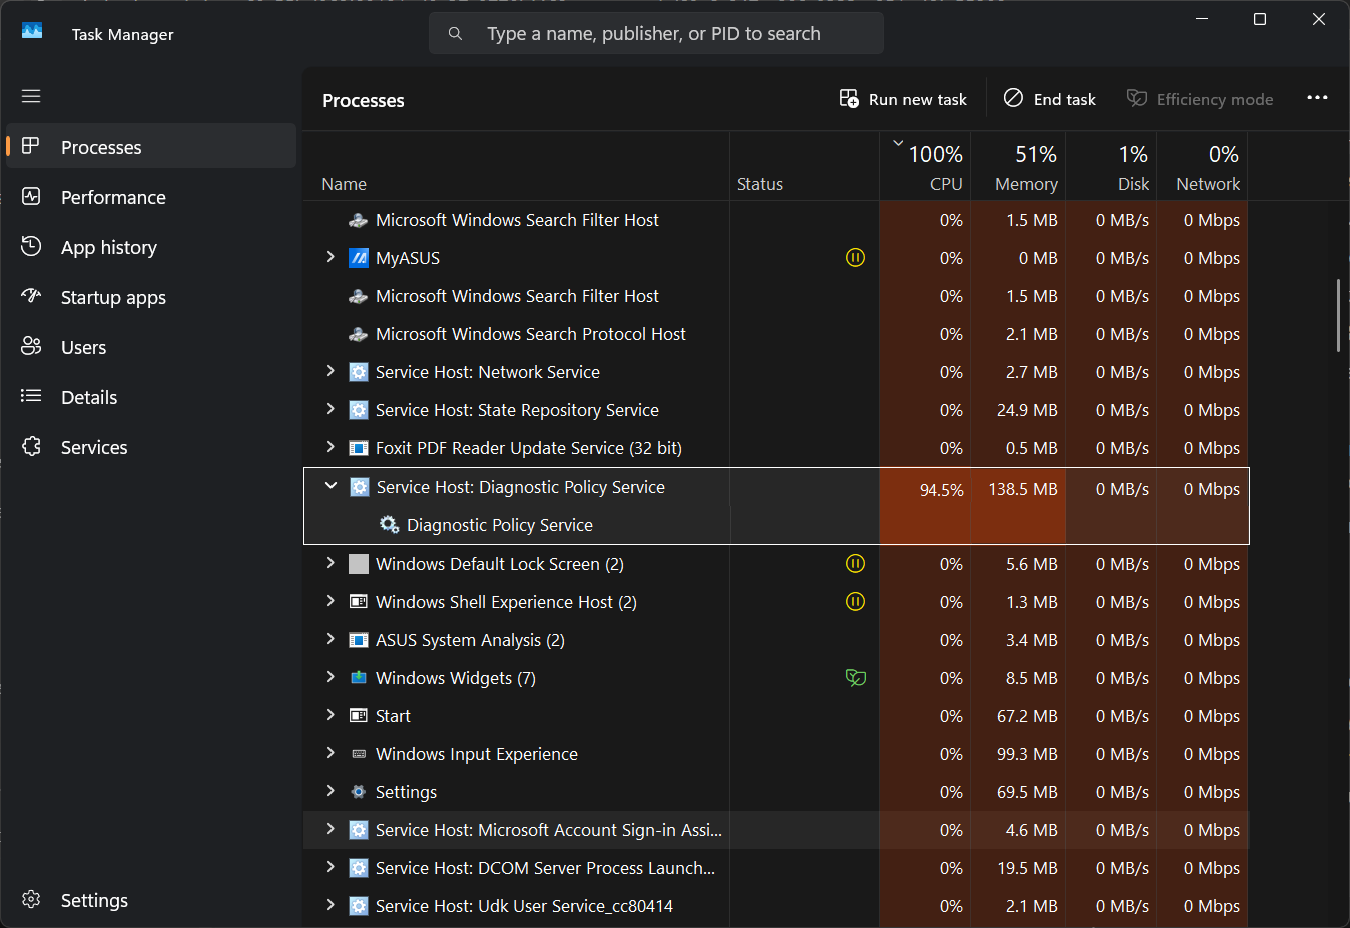Expand ASUS System Analysis (2) group
The width and height of the screenshot is (1350, 928).
[x=331, y=640]
